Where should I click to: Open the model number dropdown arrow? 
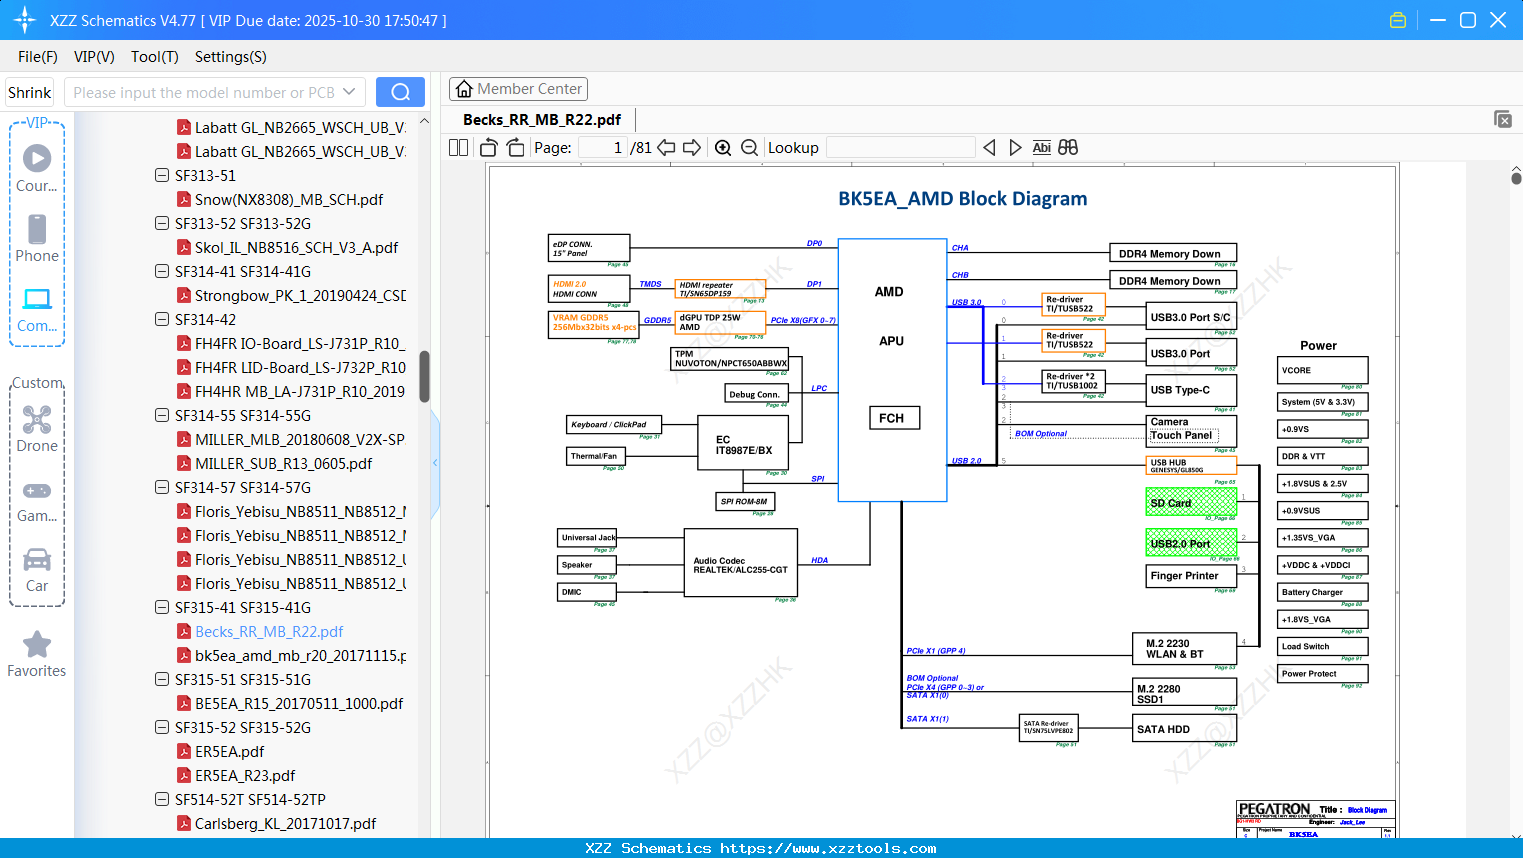[349, 92]
